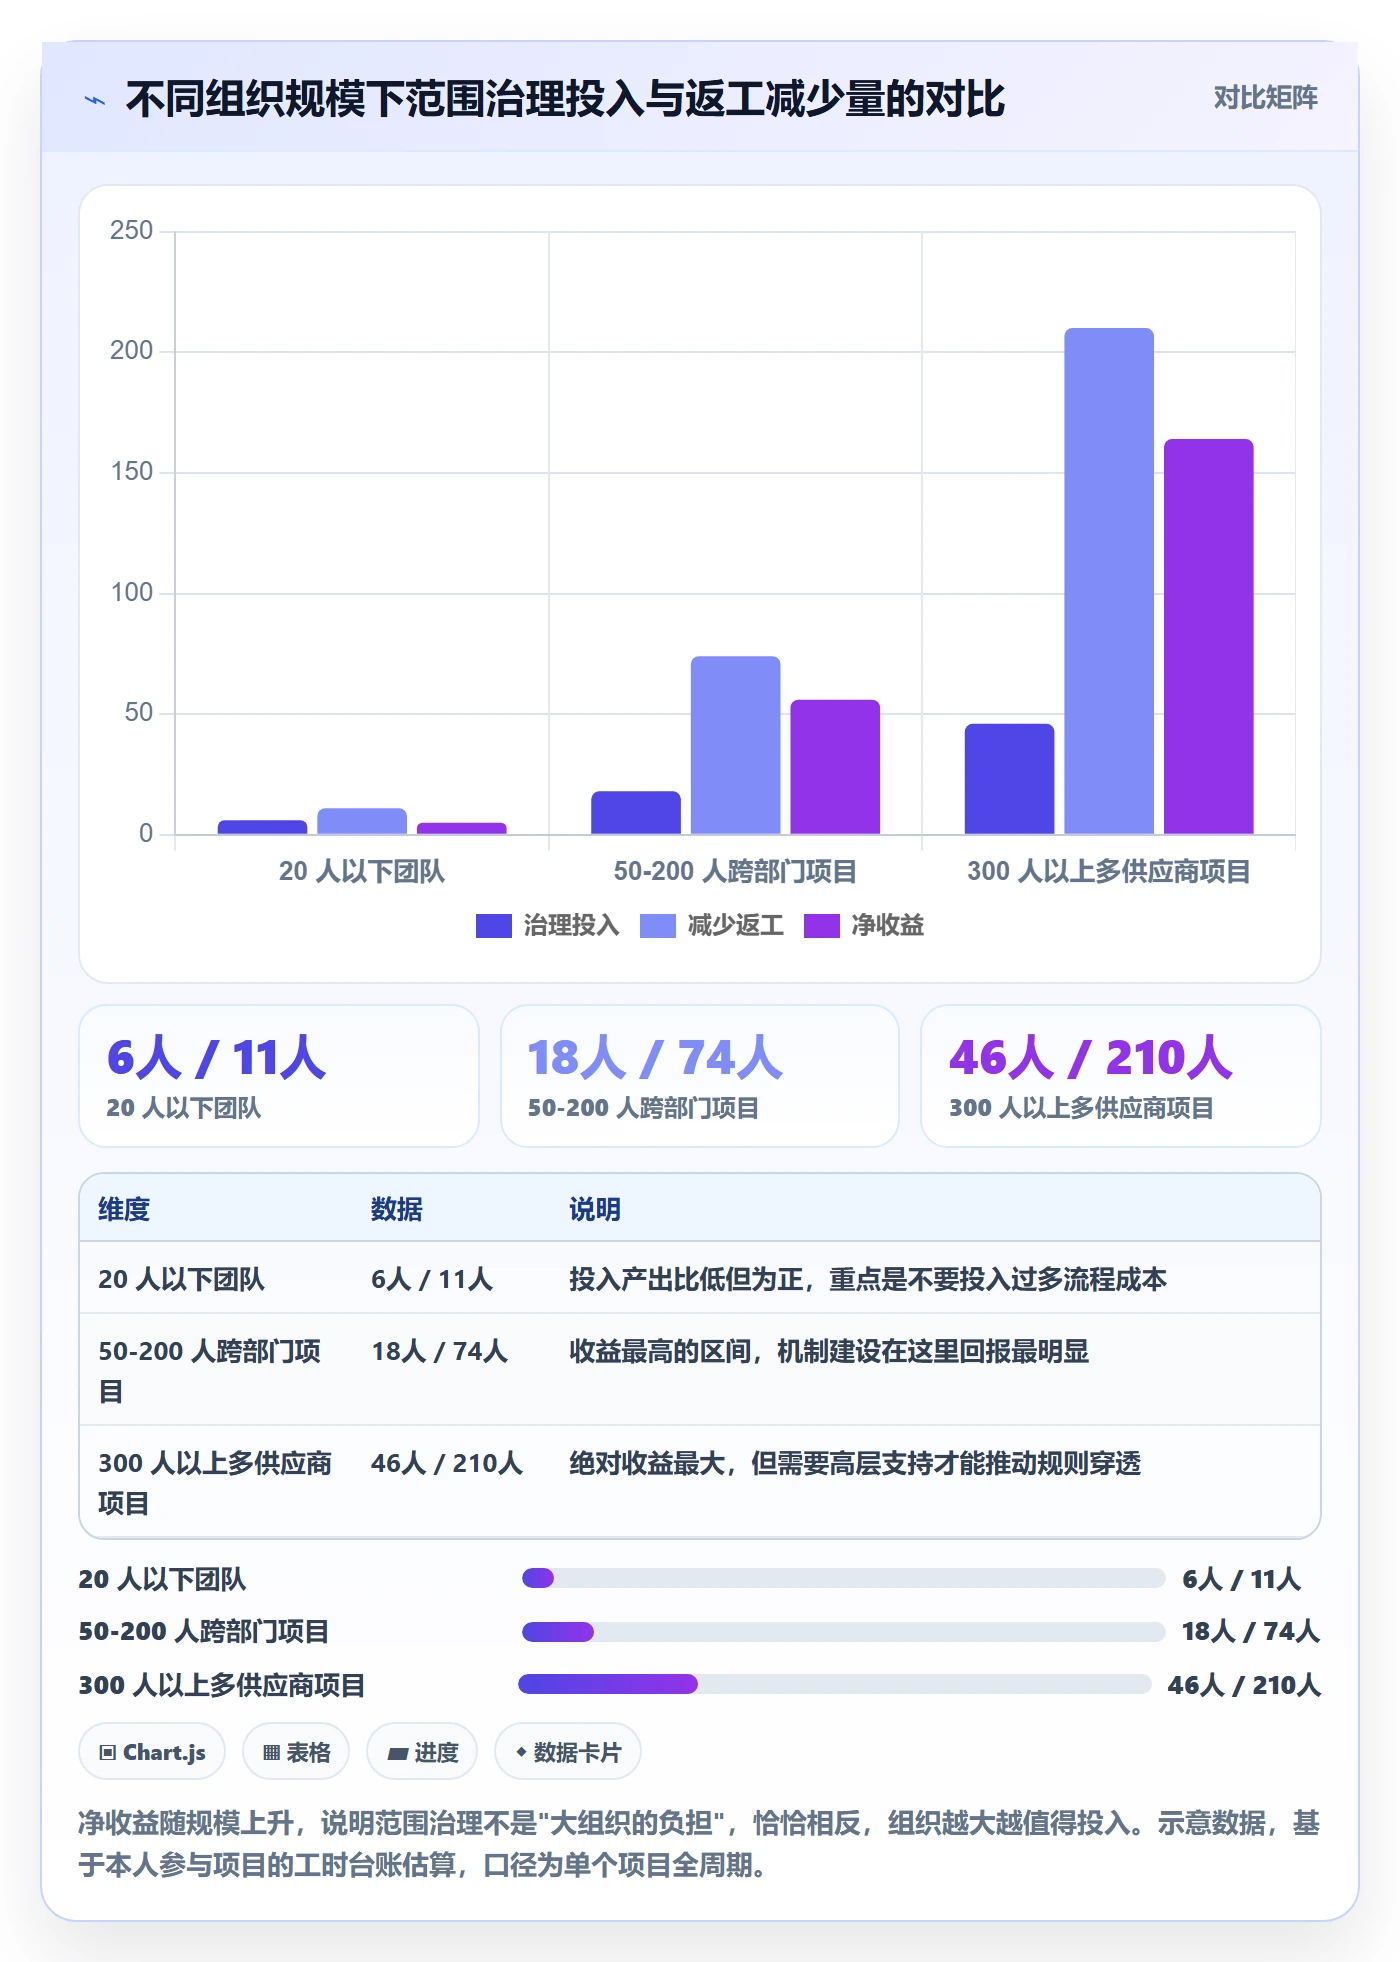Click the 46人 / 210人 table data cell
Image resolution: width=1400 pixels, height=1962 pixels.
[x=447, y=1463]
